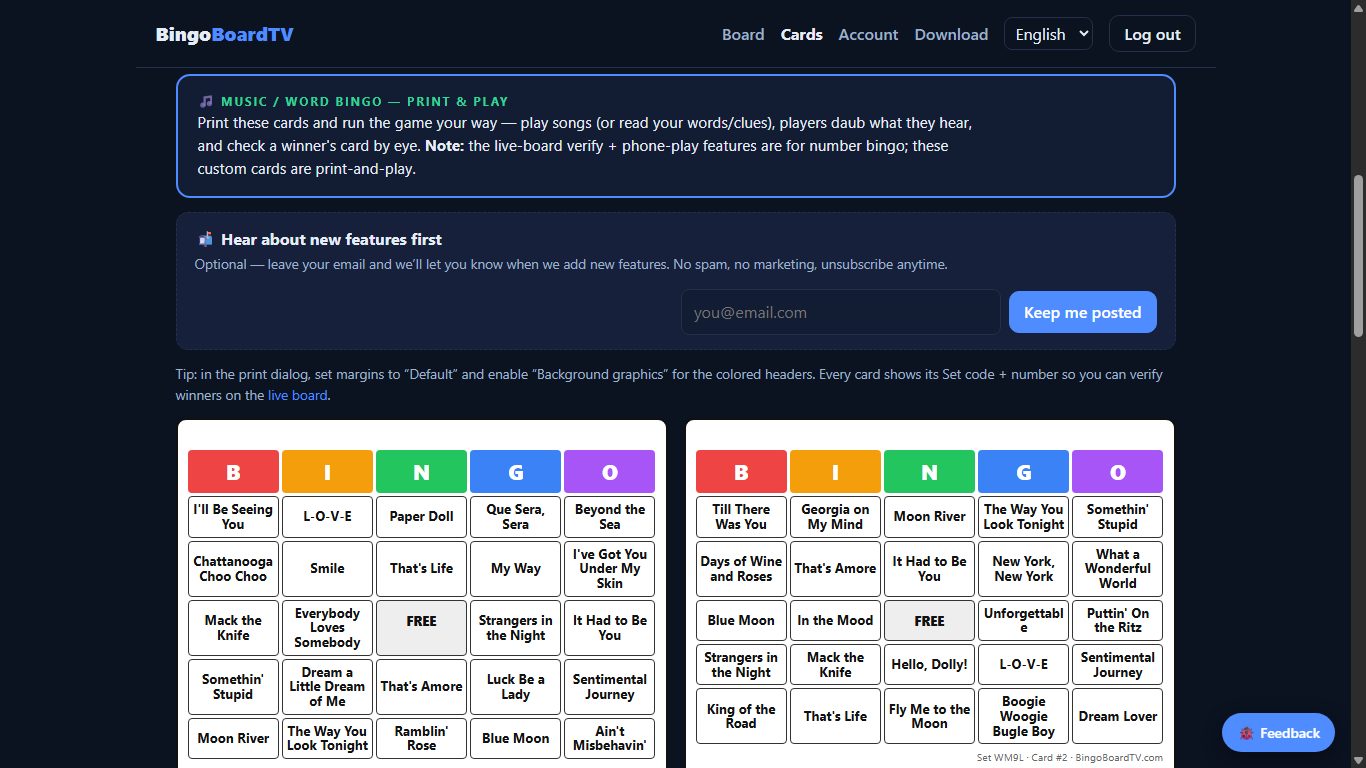Click Blue Moon on the second card
1366x768 pixels.
(x=741, y=621)
